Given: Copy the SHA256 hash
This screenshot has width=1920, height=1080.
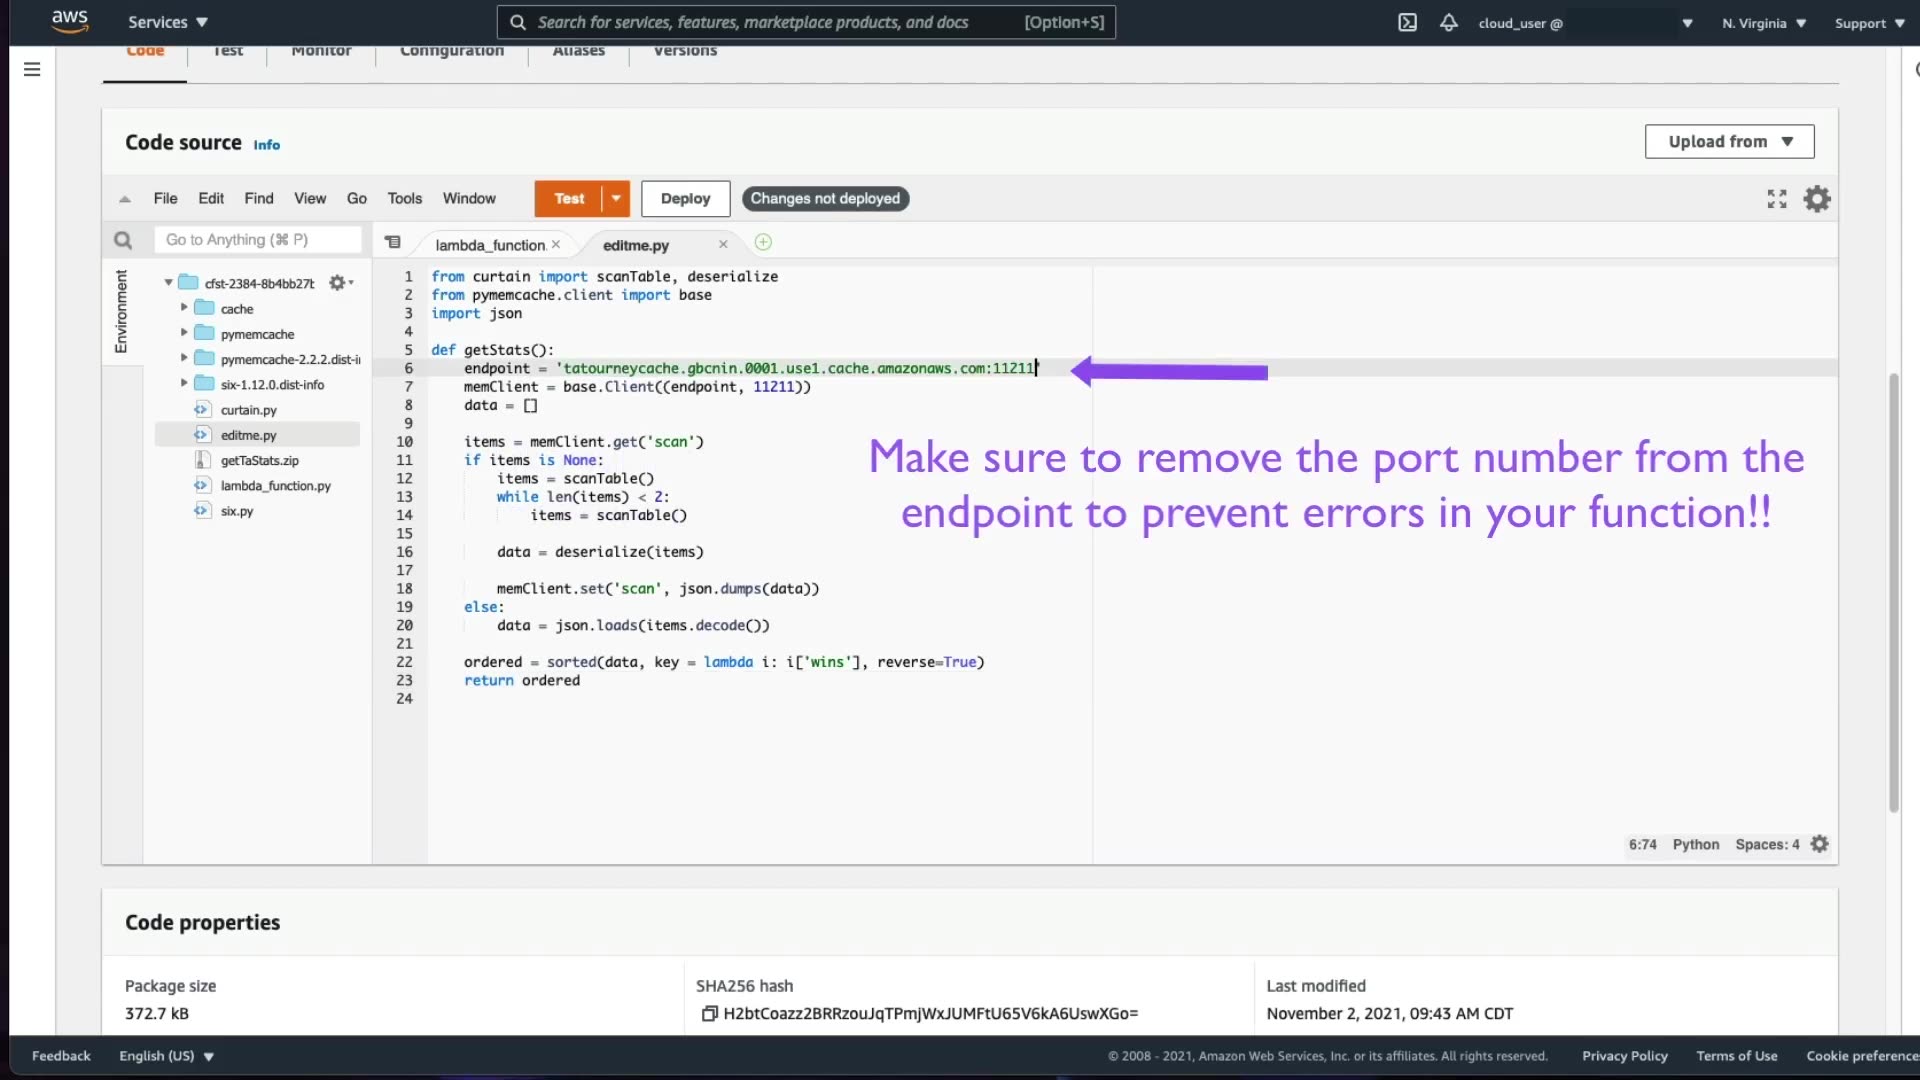Looking at the screenshot, I should (709, 1013).
